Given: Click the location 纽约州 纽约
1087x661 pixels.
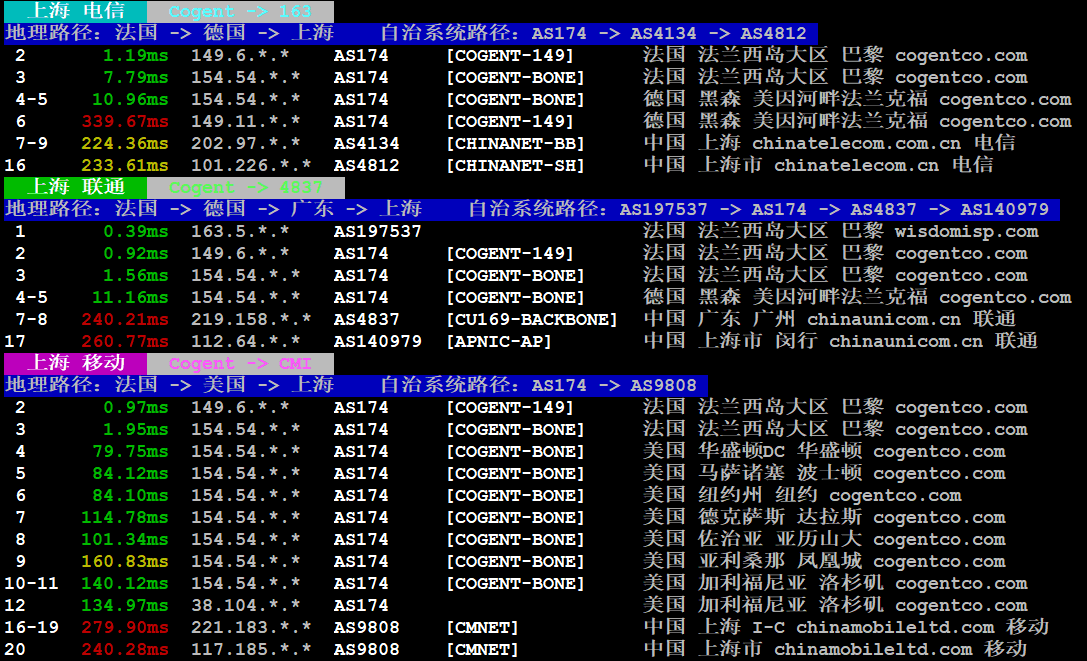Looking at the screenshot, I should point(758,495).
